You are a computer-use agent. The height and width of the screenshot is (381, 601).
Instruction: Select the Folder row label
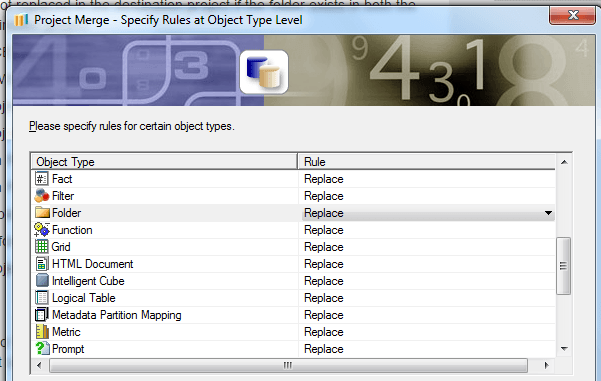coord(67,213)
